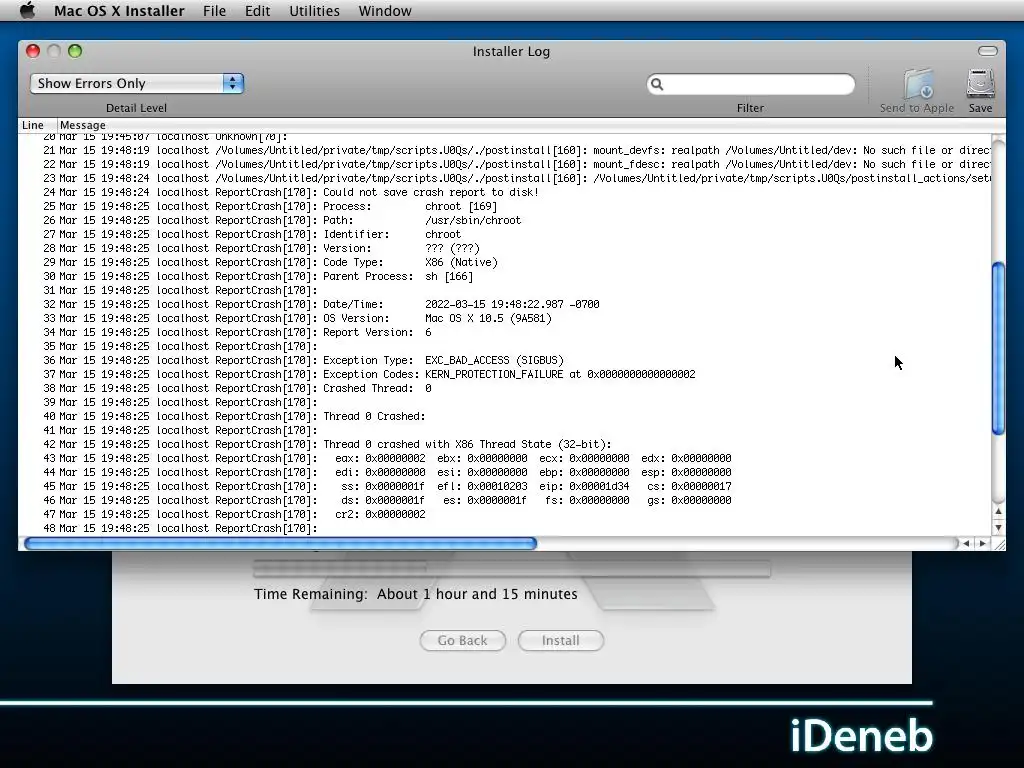The height and width of the screenshot is (768, 1024).
Task: Select log line 44 with edi register values
Action: pyautogui.click(x=505, y=472)
